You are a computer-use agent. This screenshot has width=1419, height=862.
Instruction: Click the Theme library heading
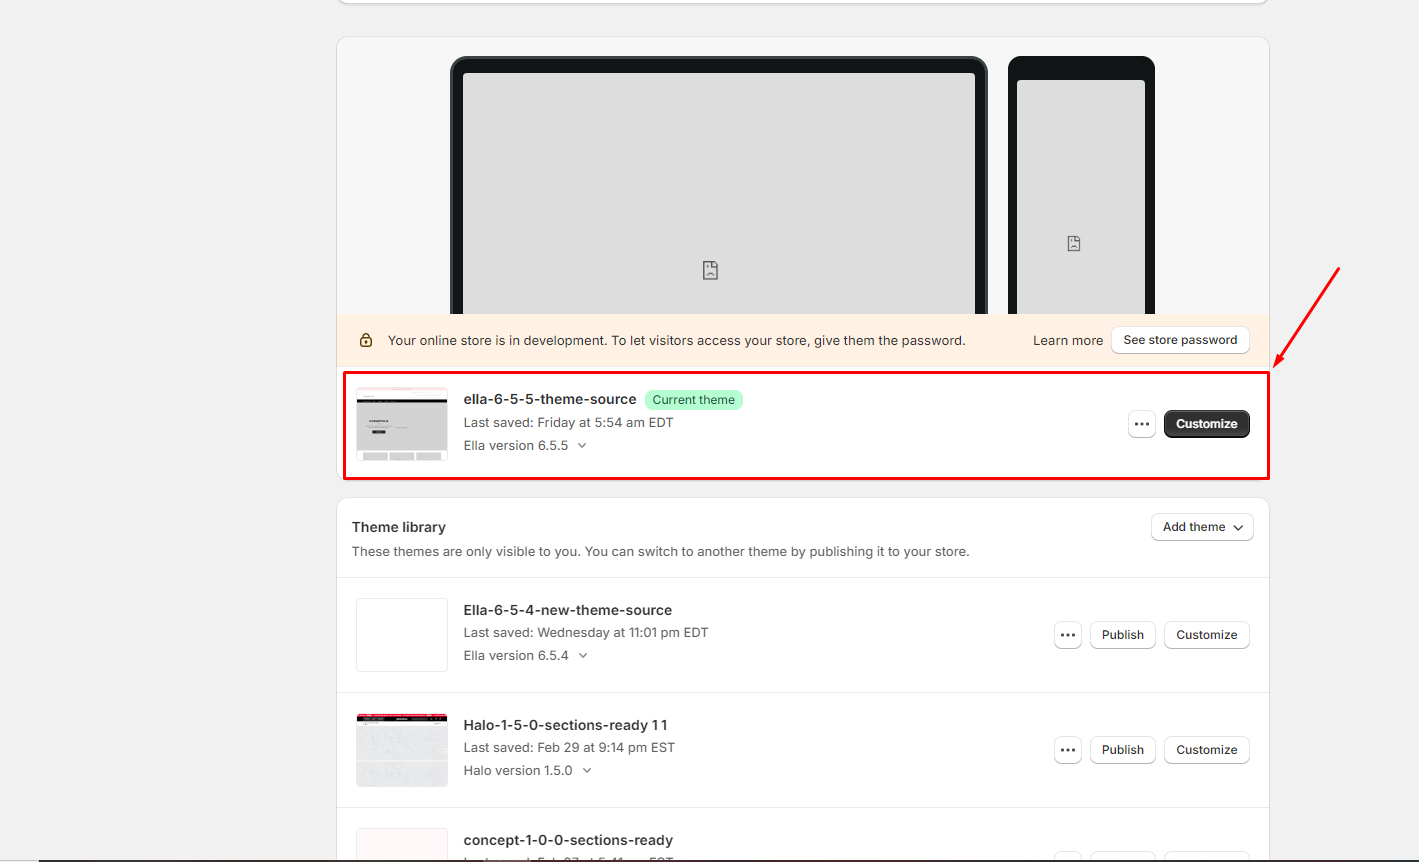[x=399, y=527]
